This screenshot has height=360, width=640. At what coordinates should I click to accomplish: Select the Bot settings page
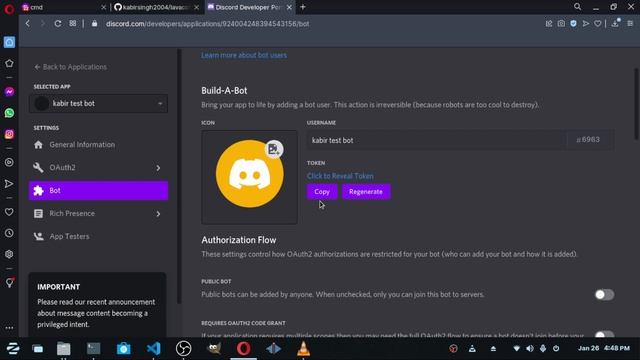point(98,191)
